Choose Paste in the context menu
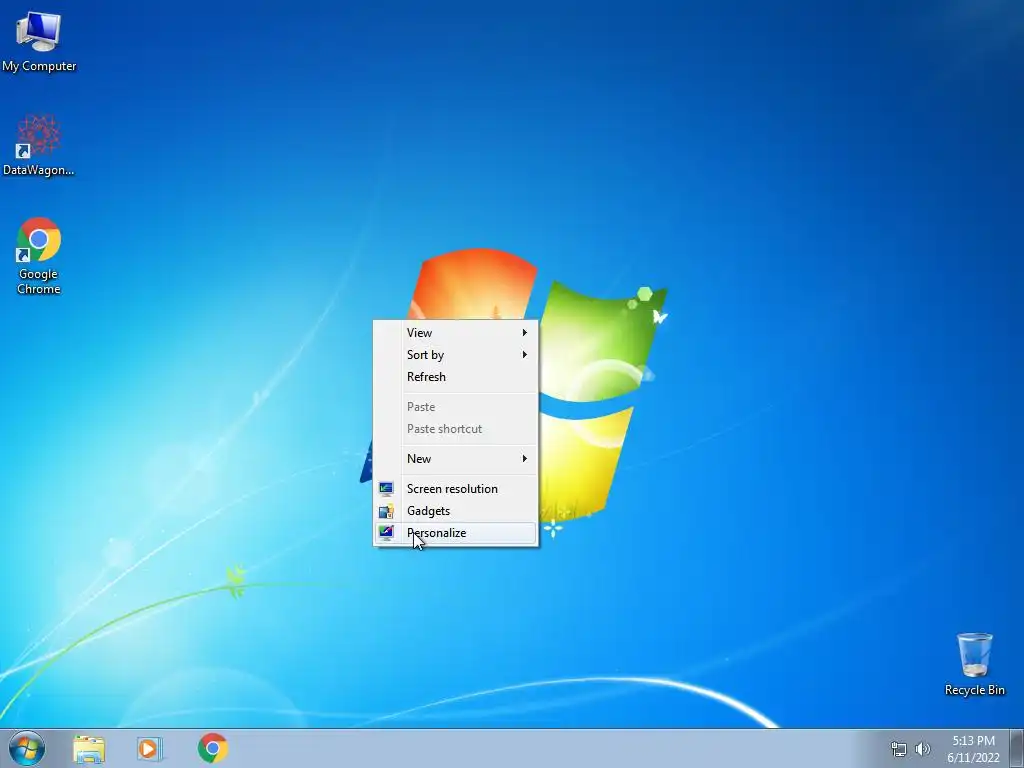Screen dimensions: 1024x768 click(456, 407)
